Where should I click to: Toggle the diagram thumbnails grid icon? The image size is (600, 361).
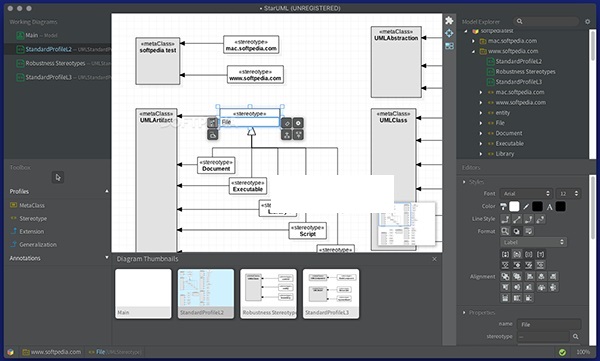[x=449, y=46]
